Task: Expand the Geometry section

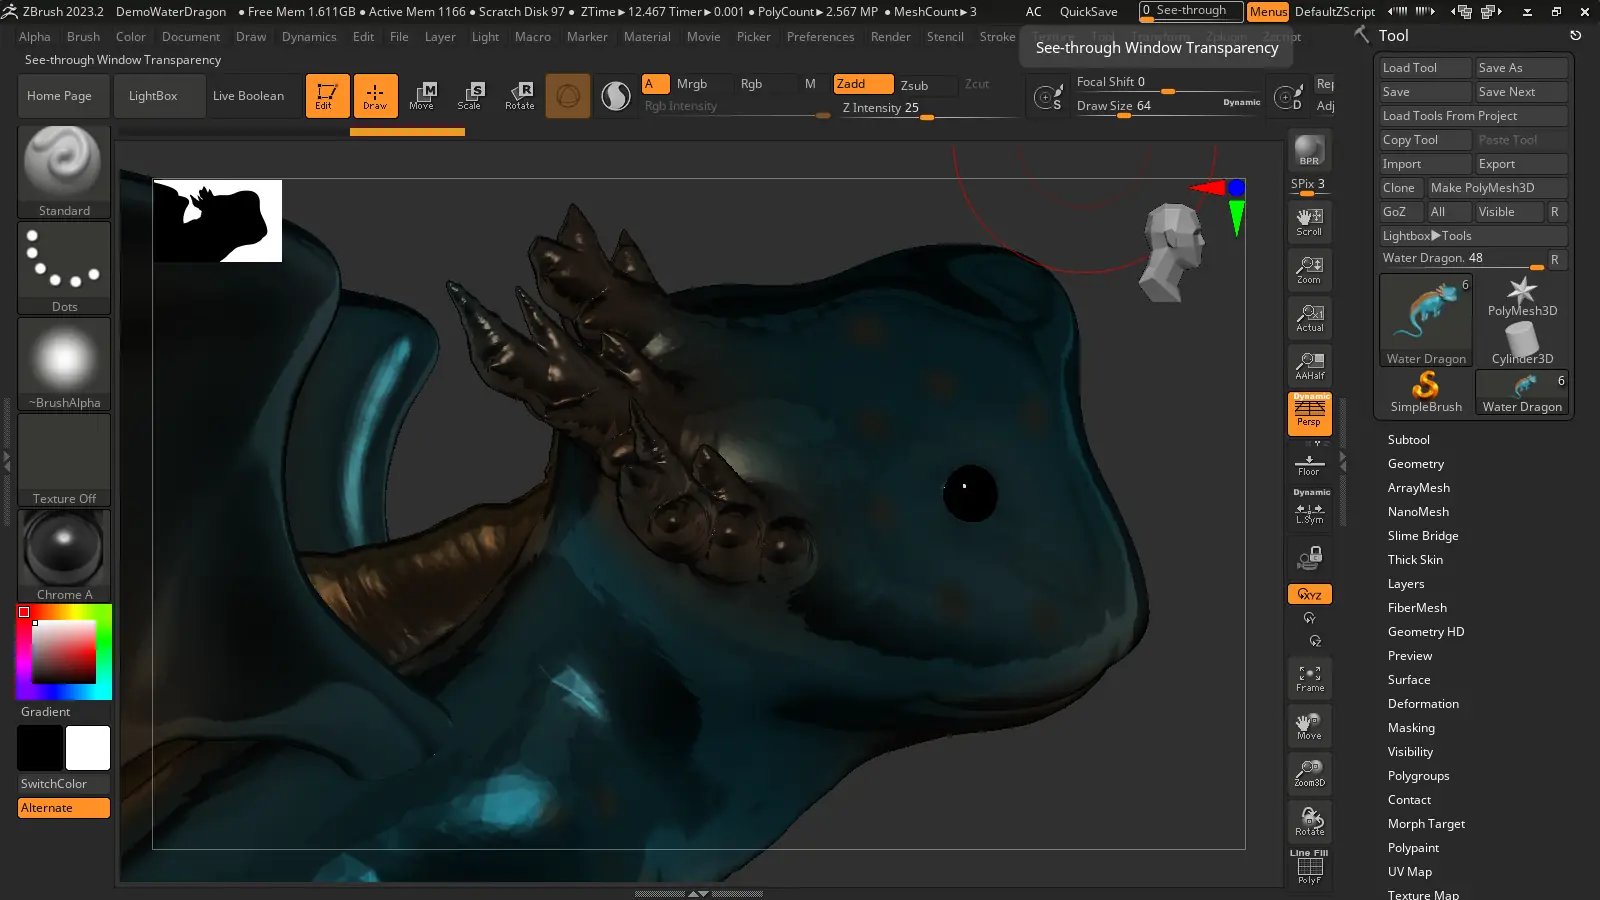Action: click(x=1415, y=464)
